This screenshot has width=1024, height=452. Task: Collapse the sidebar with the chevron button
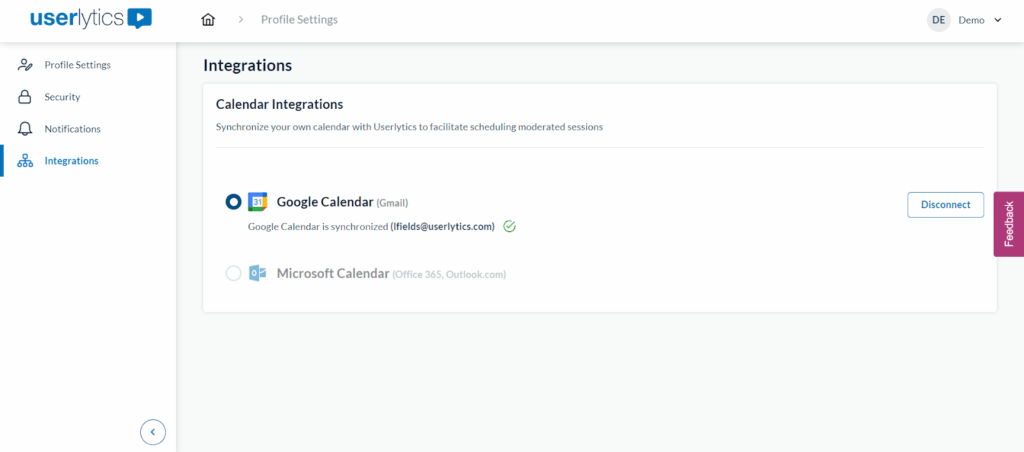pos(153,432)
